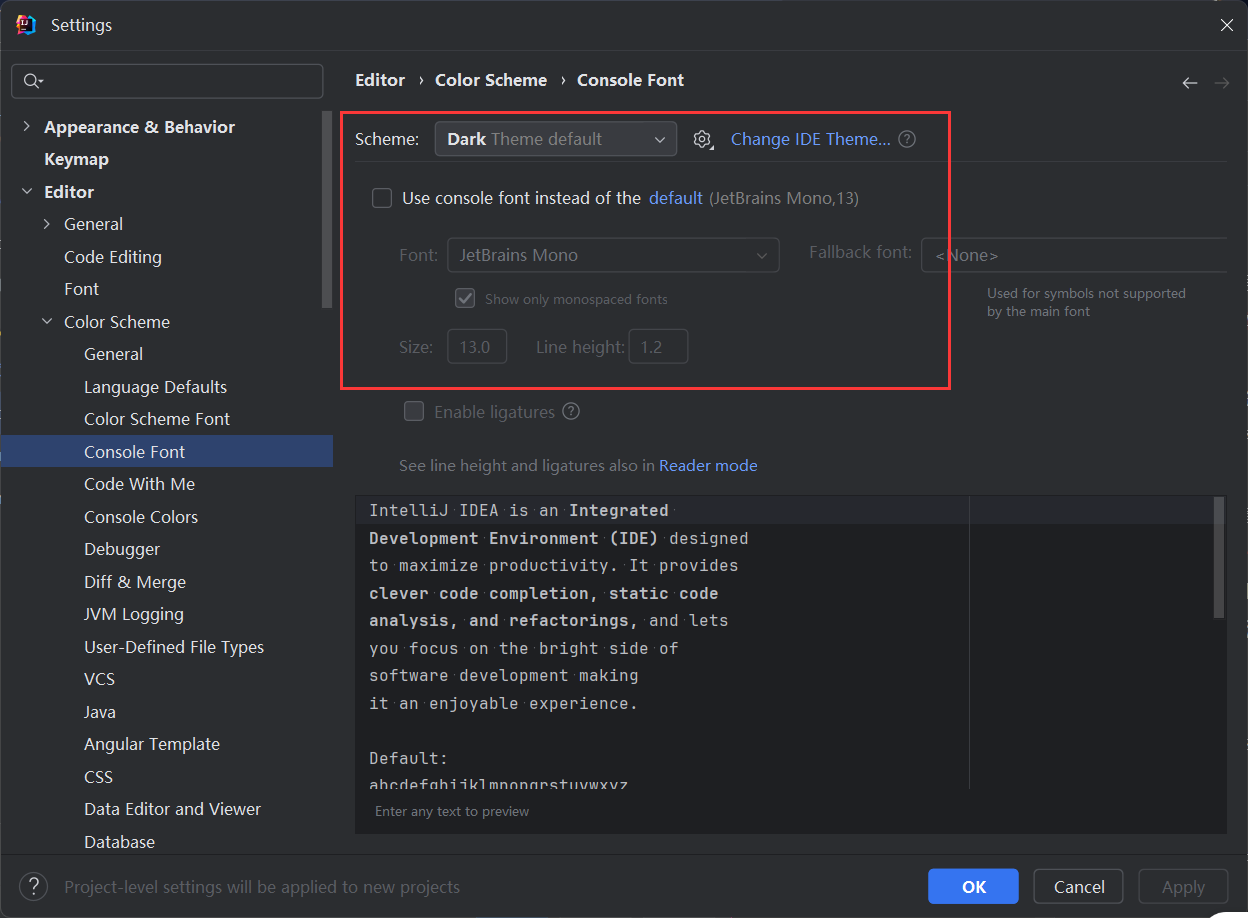Click the OK button

(973, 886)
